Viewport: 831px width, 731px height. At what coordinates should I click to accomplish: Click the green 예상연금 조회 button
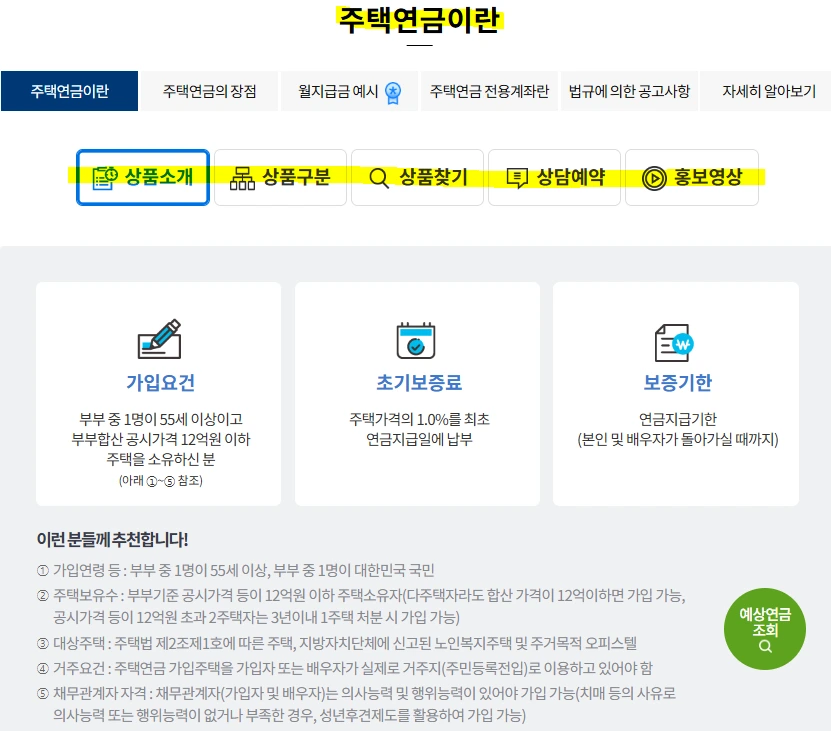[x=763, y=630]
